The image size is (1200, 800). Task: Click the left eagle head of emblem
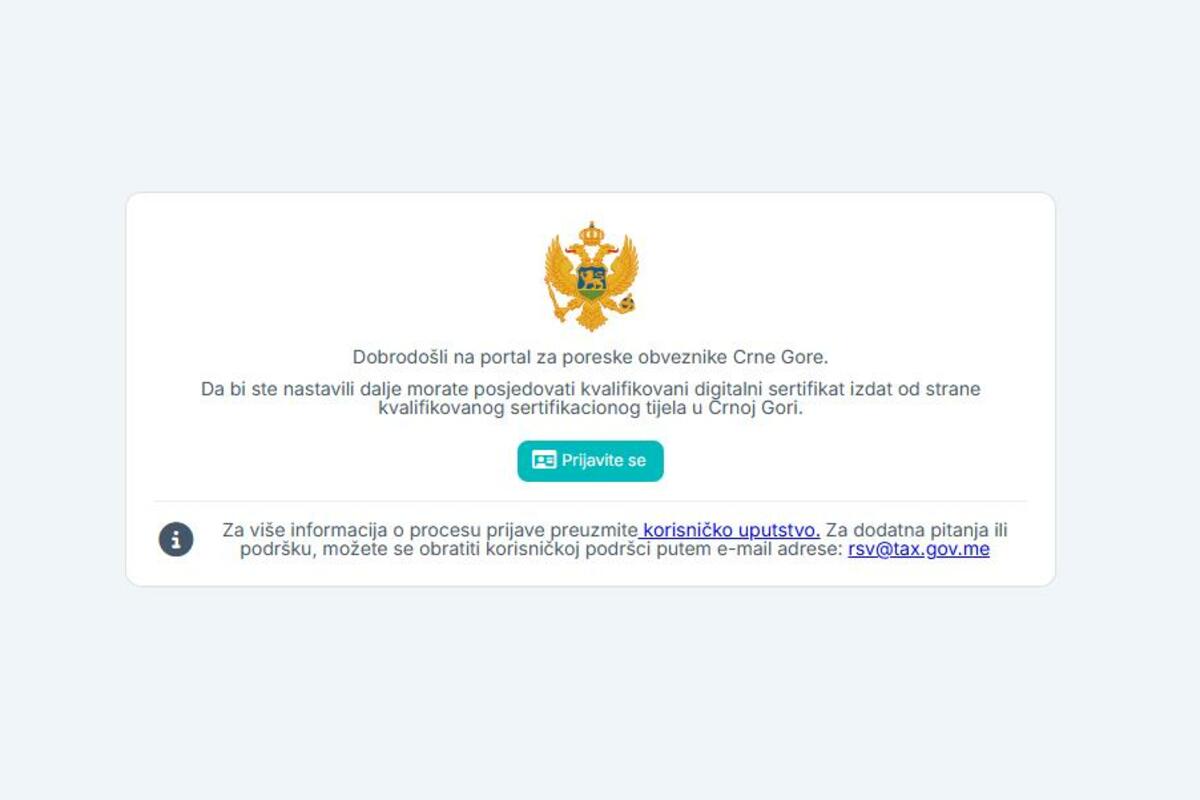click(574, 249)
